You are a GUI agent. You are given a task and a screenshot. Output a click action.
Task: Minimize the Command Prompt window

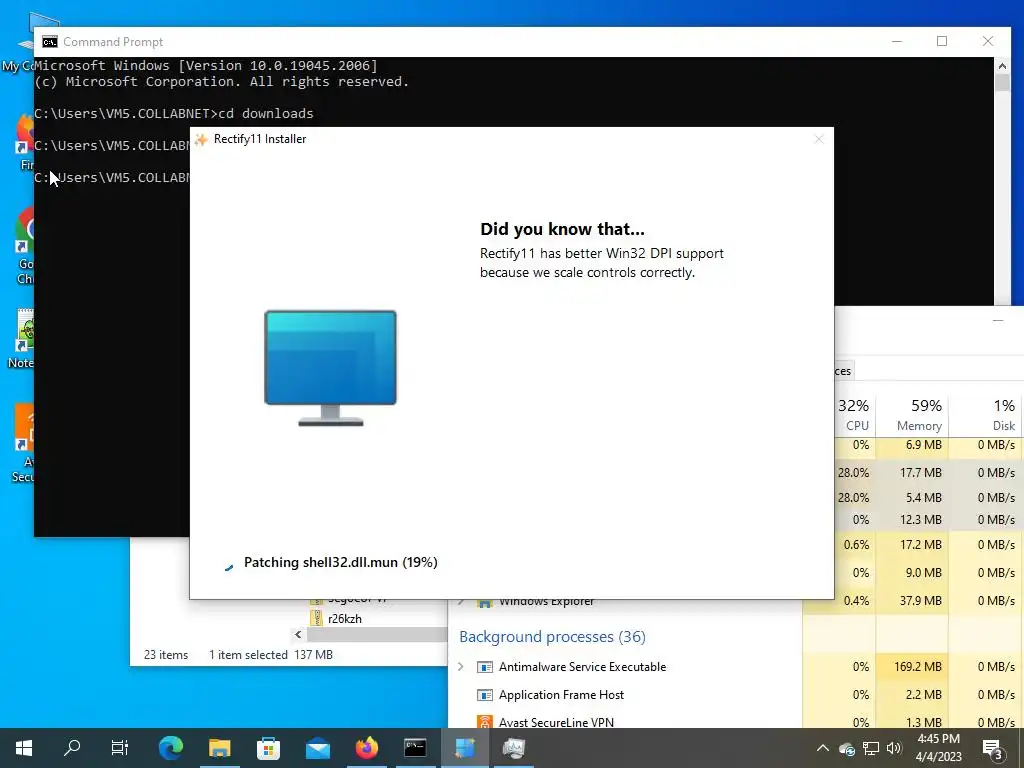[x=897, y=41]
